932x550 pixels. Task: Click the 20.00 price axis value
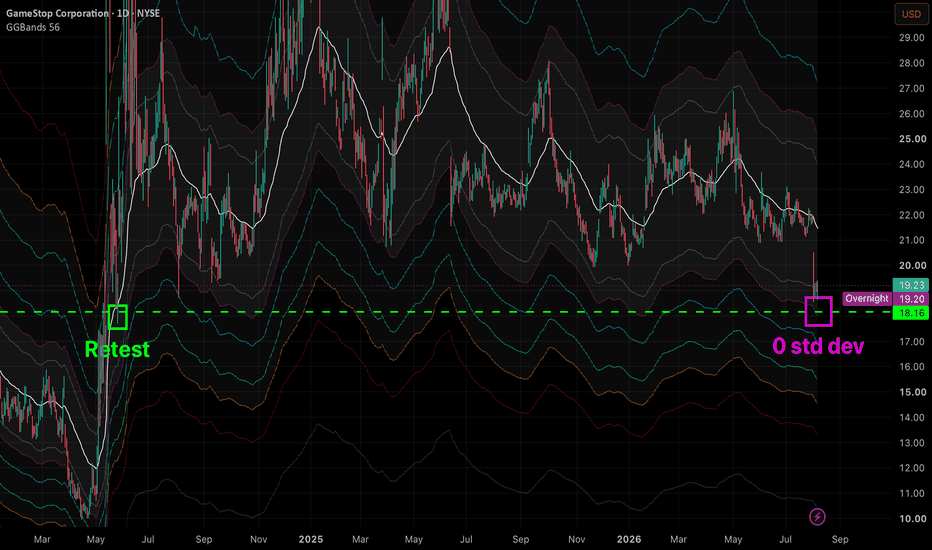912,266
